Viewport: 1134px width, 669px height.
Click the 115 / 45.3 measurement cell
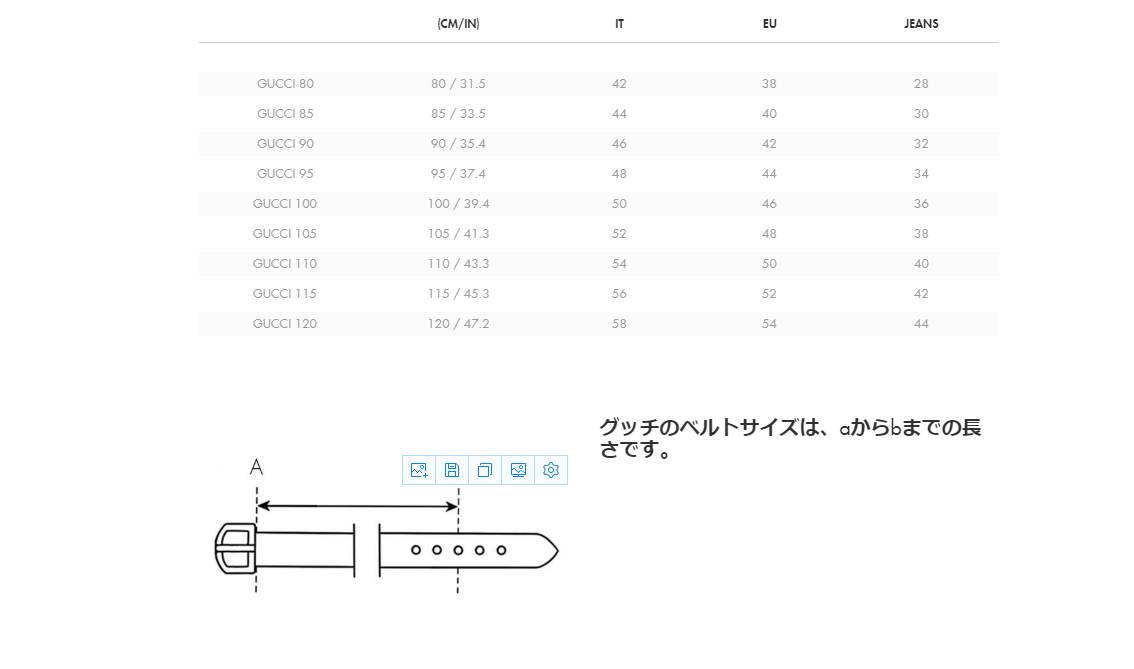[x=458, y=294]
